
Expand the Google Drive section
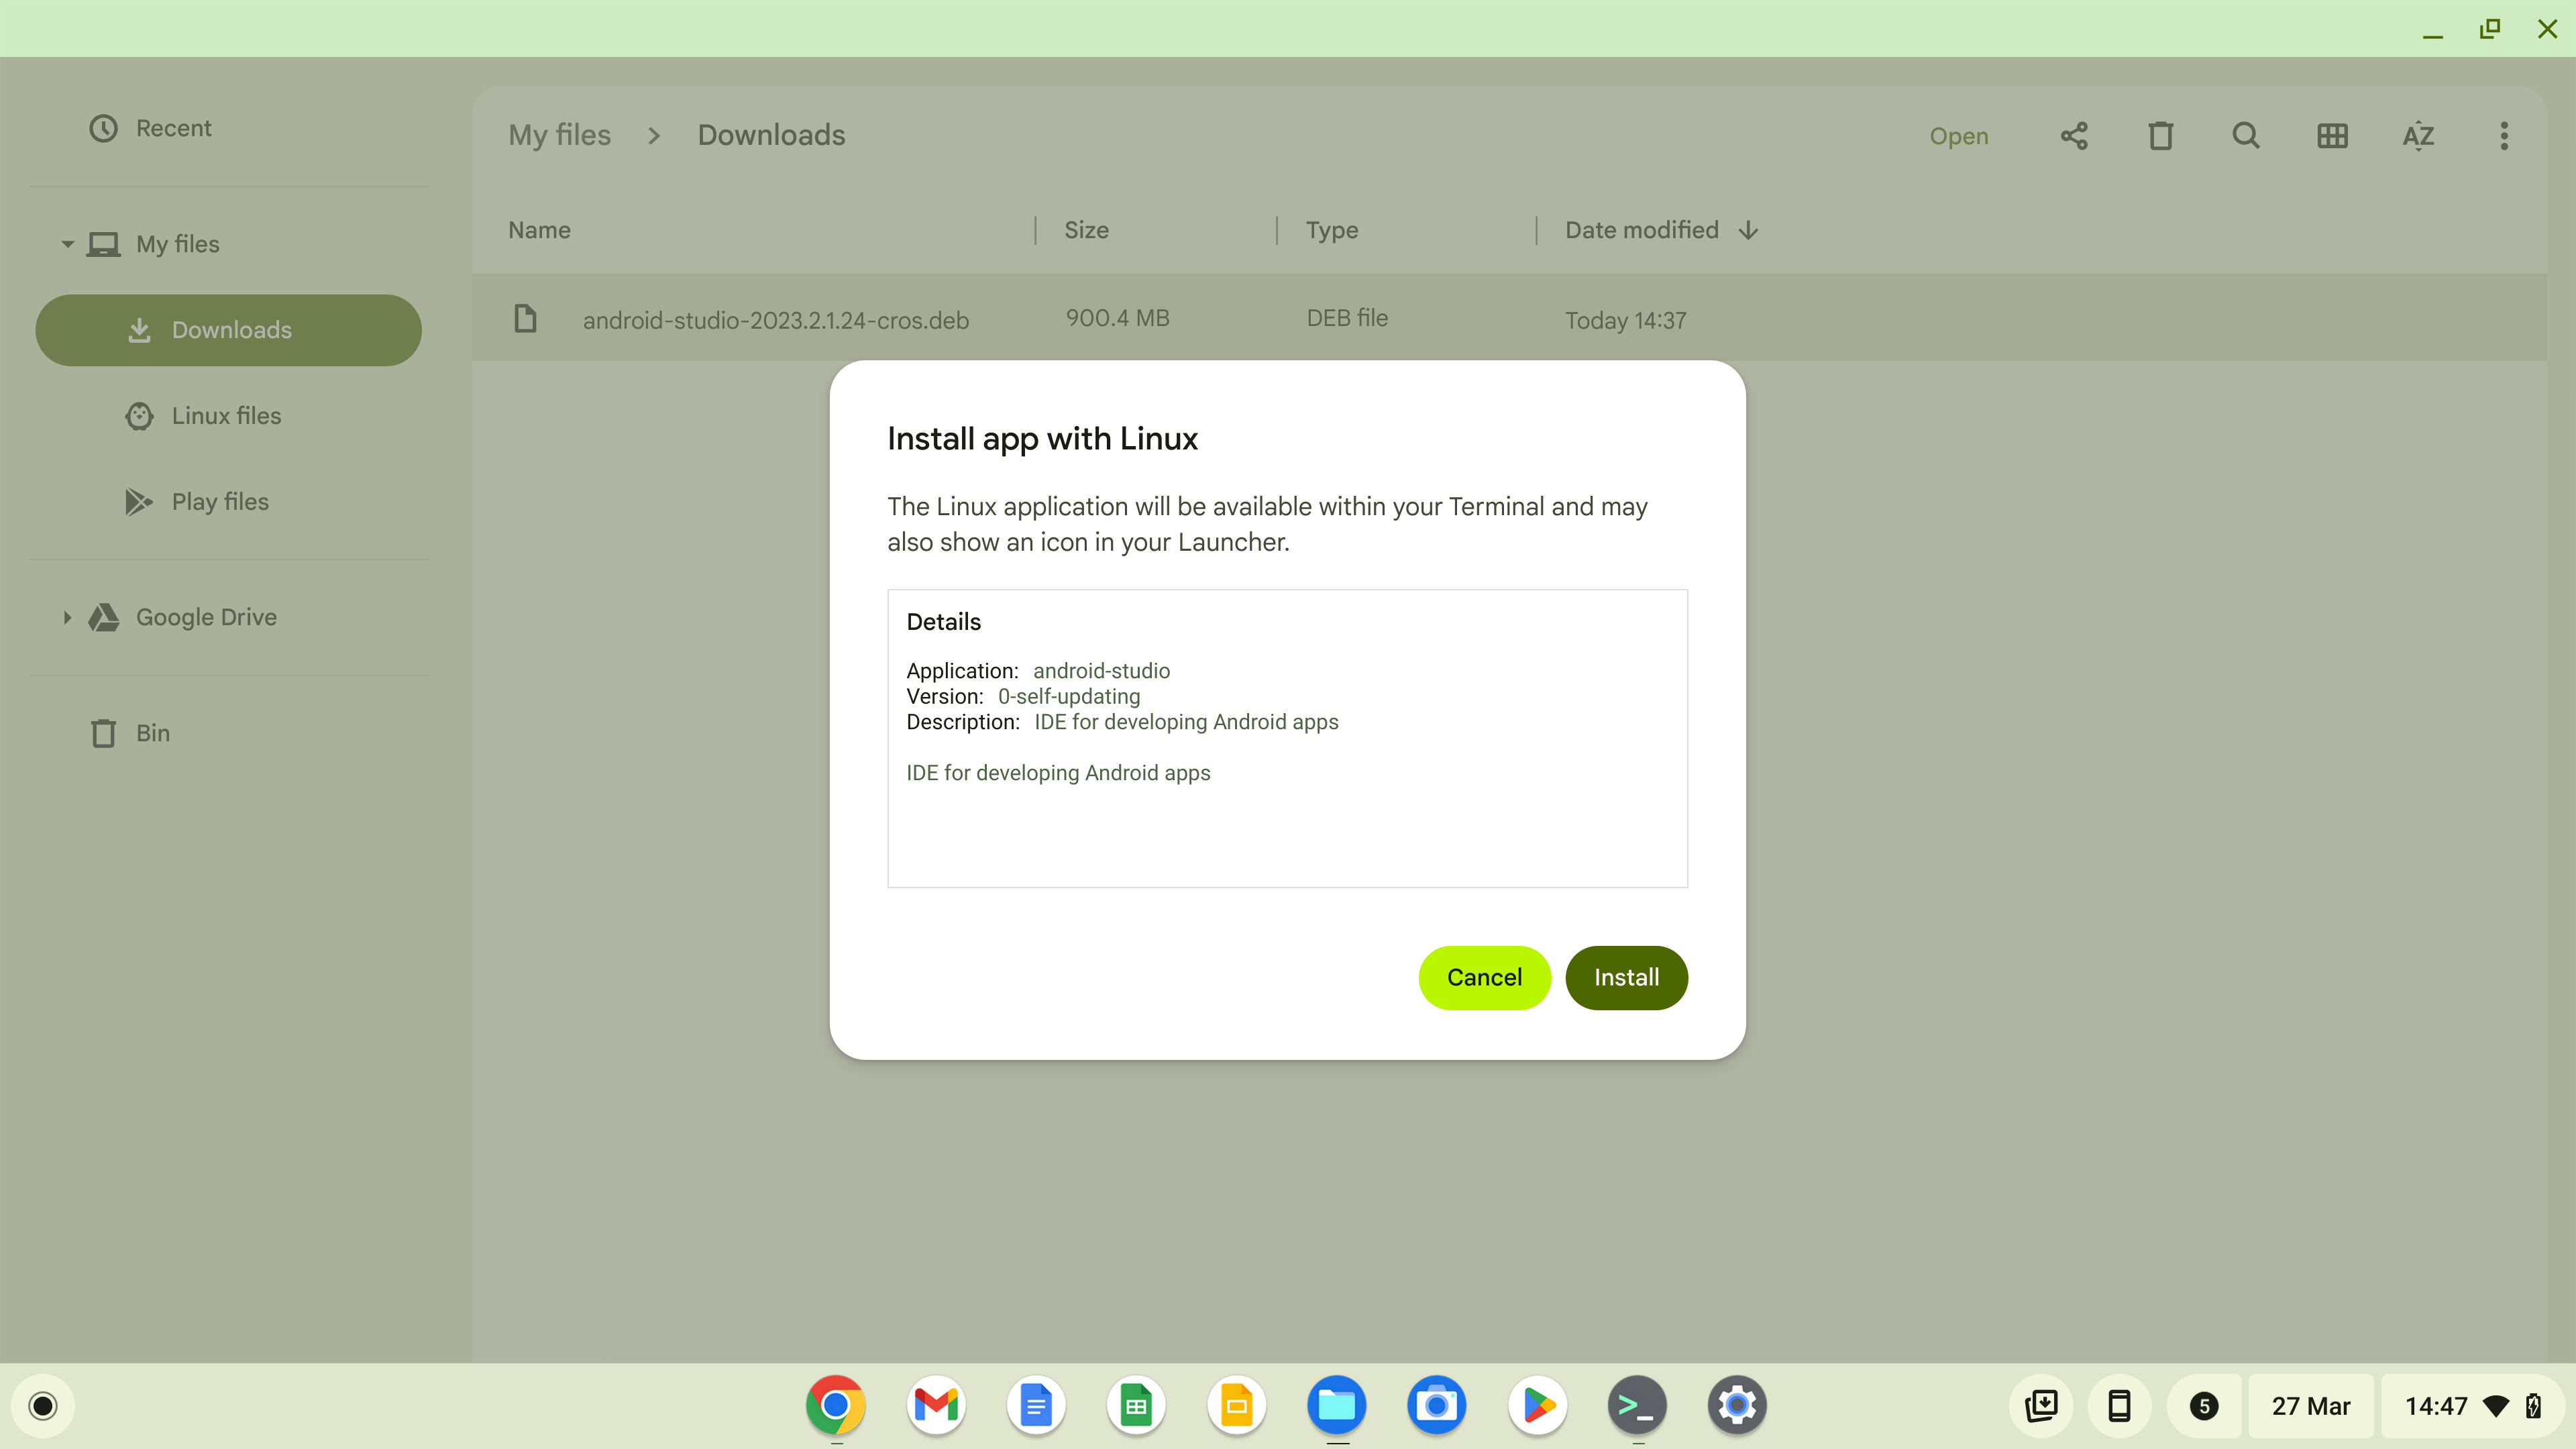click(67, 617)
